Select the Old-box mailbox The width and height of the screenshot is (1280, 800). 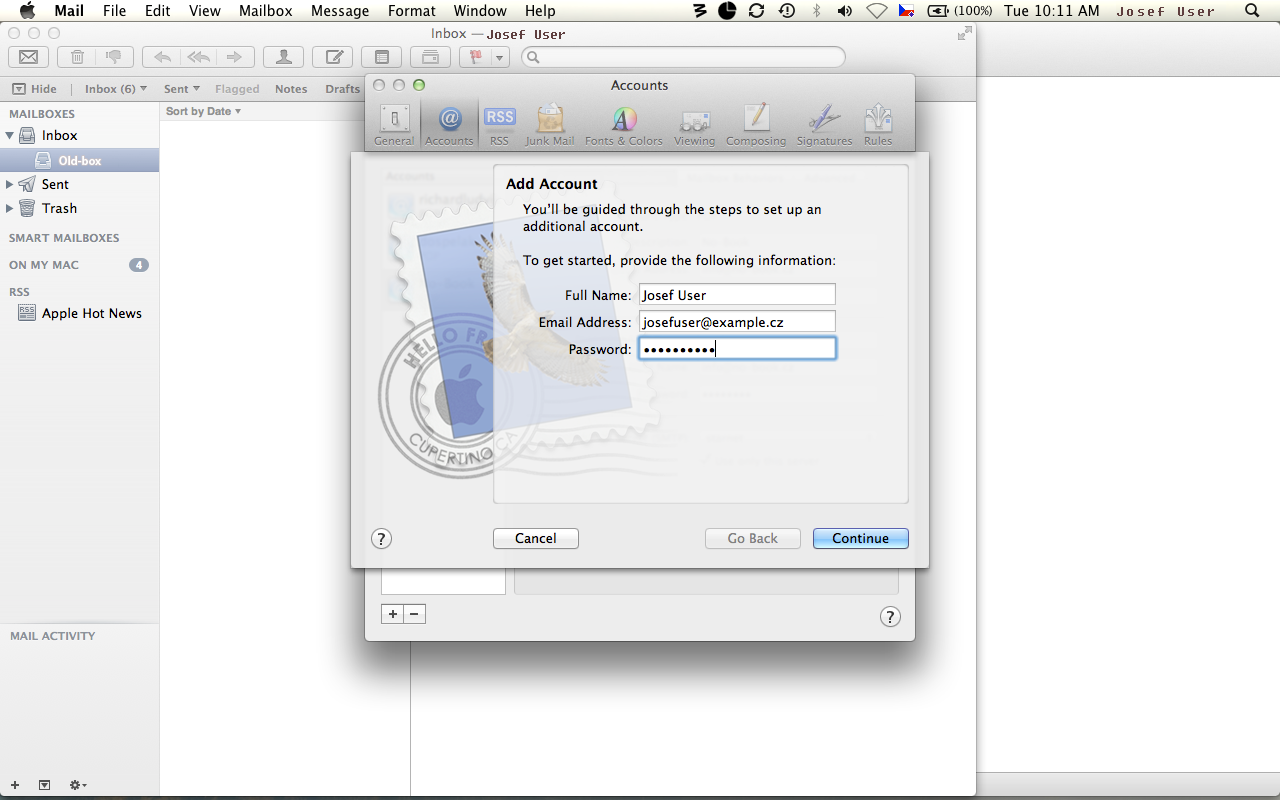point(79,160)
